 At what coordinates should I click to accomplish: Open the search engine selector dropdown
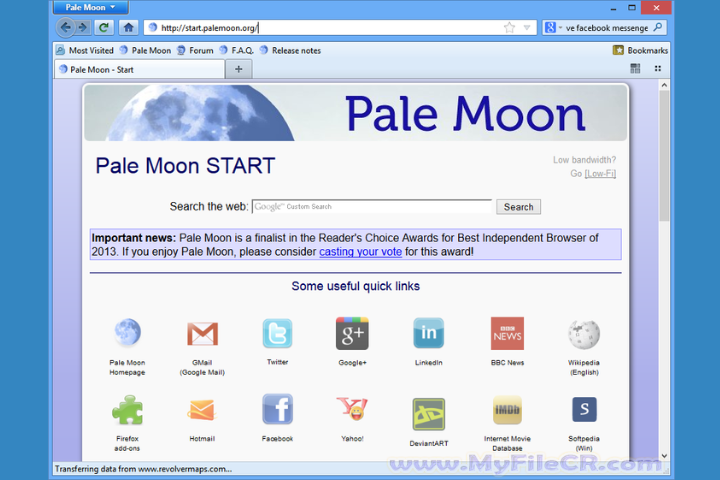(553, 28)
